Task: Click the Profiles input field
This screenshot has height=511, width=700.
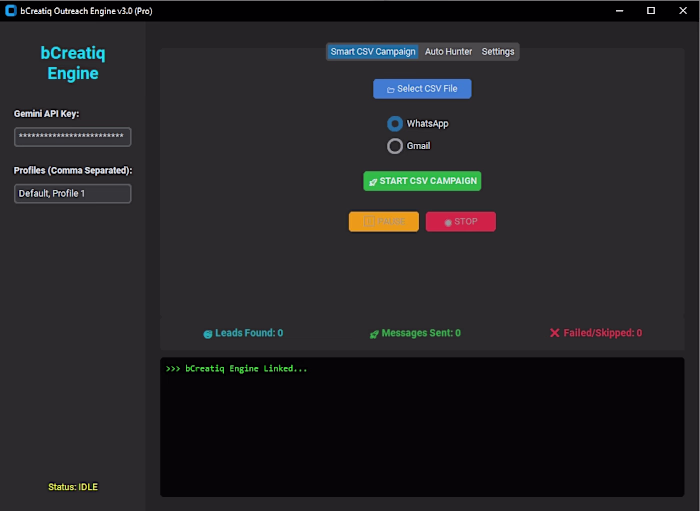Action: tap(73, 194)
